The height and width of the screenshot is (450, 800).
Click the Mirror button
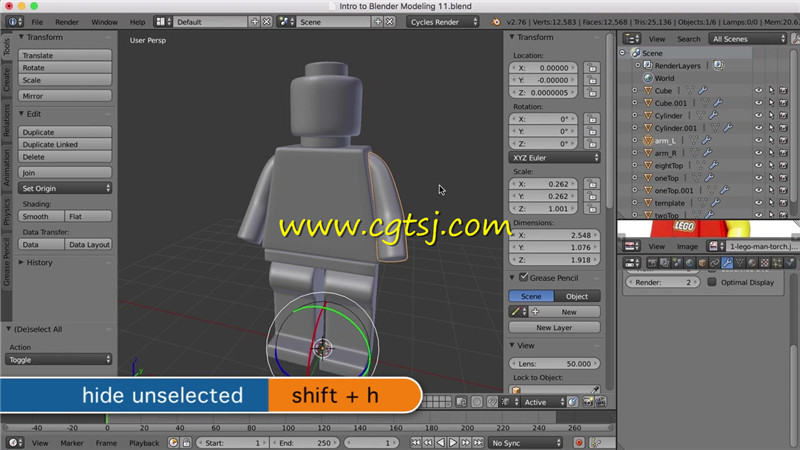pyautogui.click(x=65, y=96)
